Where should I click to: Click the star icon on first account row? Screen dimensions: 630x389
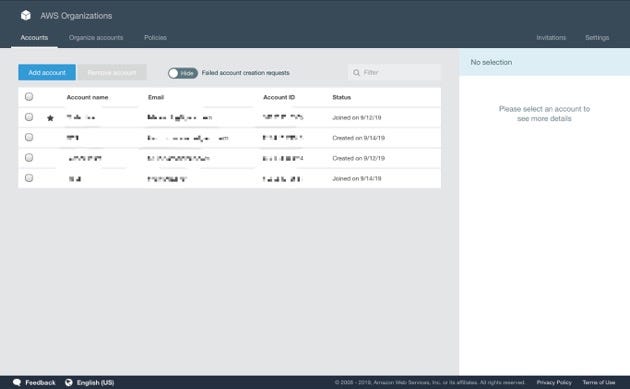point(50,118)
